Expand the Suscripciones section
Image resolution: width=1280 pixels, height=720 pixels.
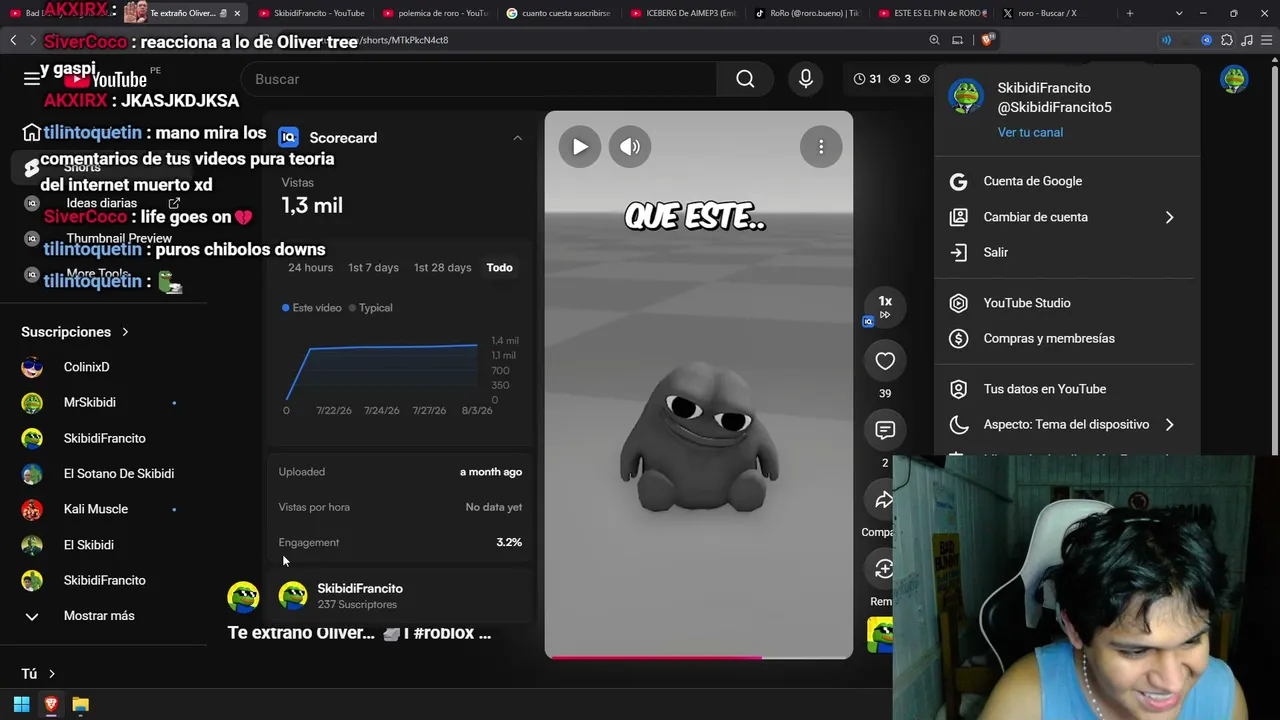75,332
